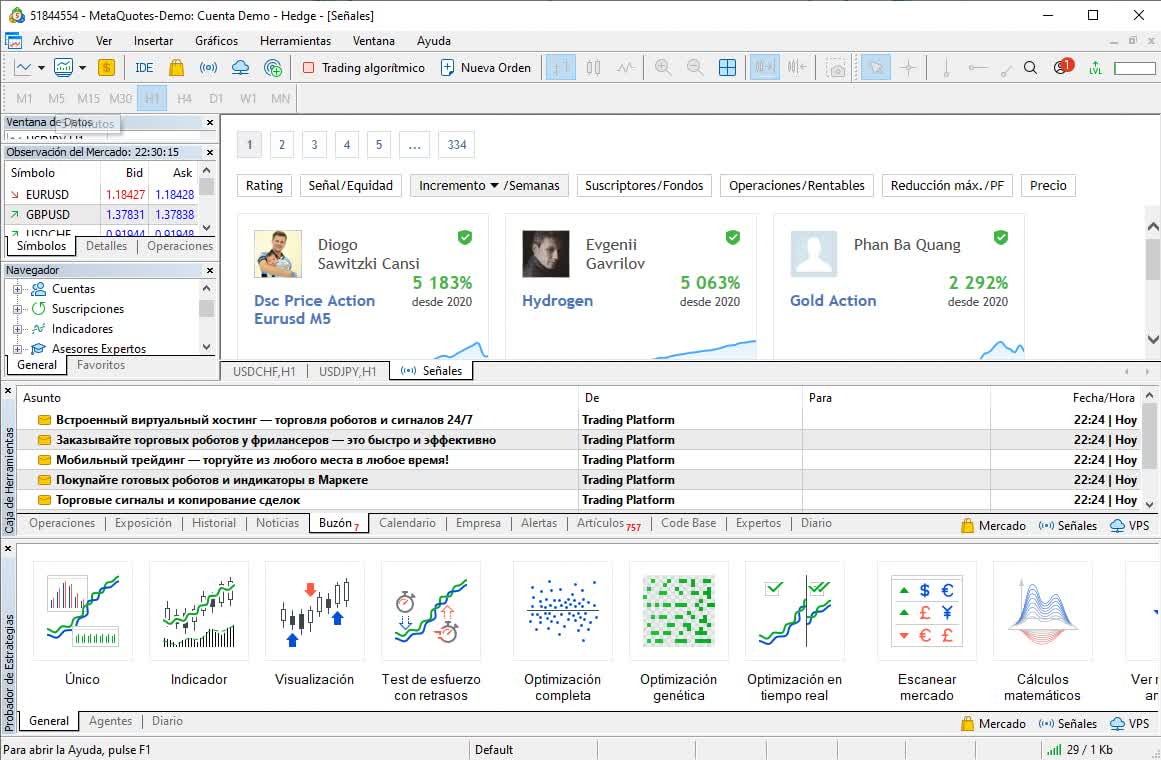Select Optimización genética icon
Viewport: 1161px width, 760px height.
click(x=678, y=611)
